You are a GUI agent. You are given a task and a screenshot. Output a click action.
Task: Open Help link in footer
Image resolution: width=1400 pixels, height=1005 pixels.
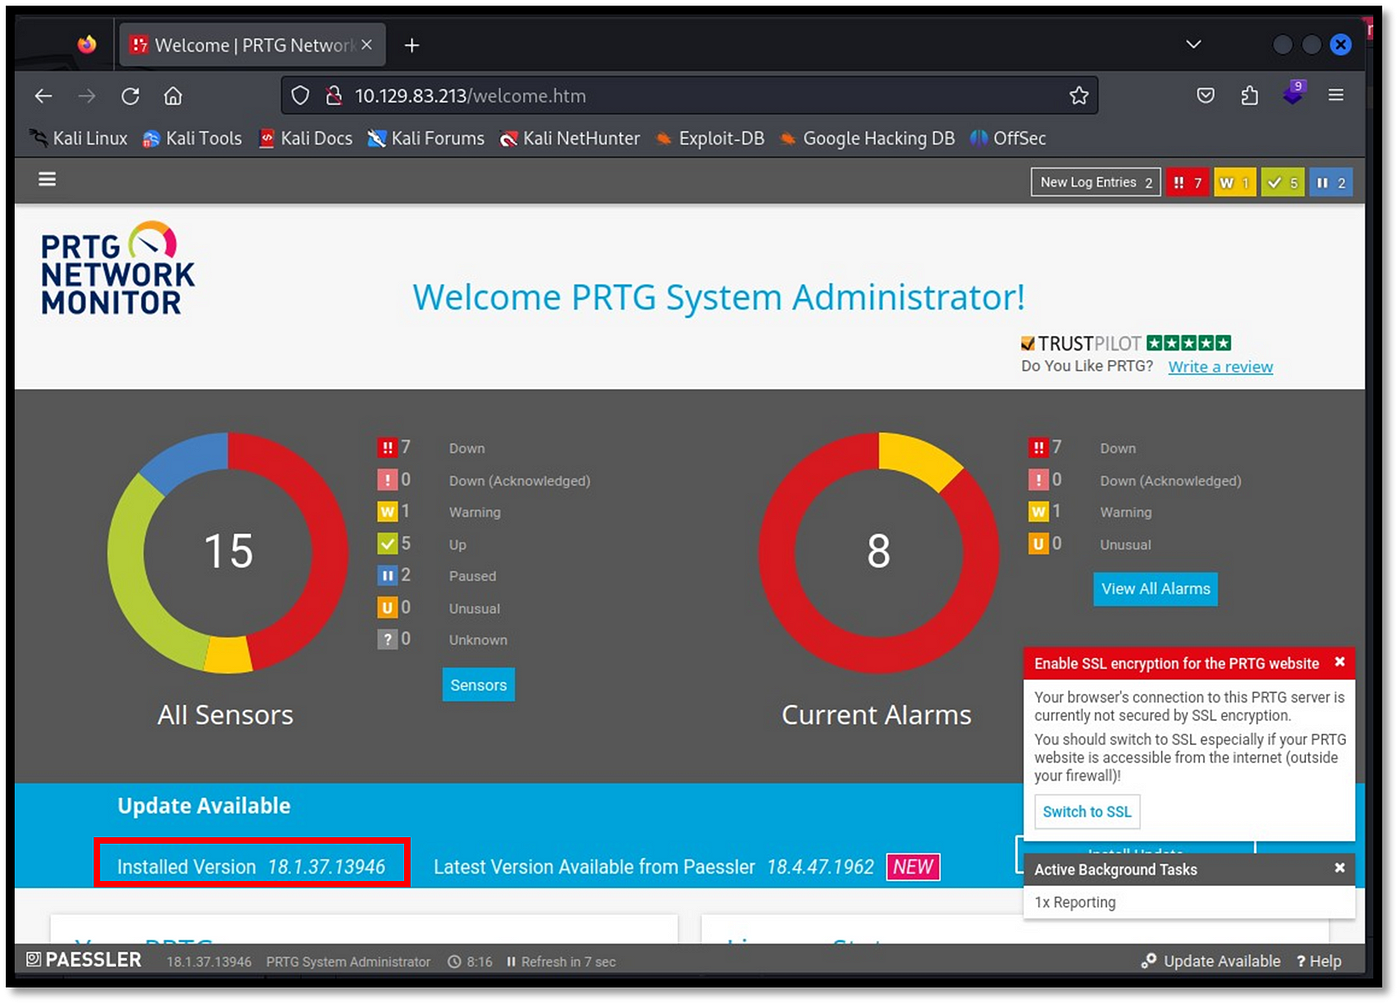tap(1319, 961)
